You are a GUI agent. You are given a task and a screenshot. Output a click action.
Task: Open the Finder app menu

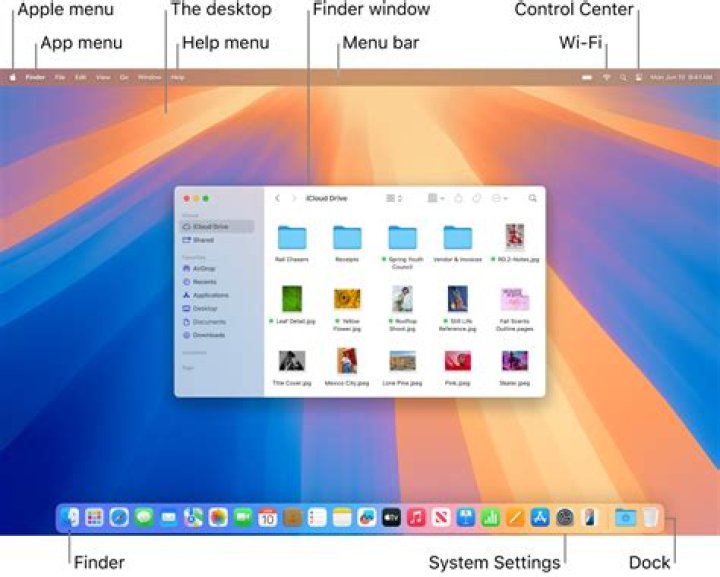[35, 78]
